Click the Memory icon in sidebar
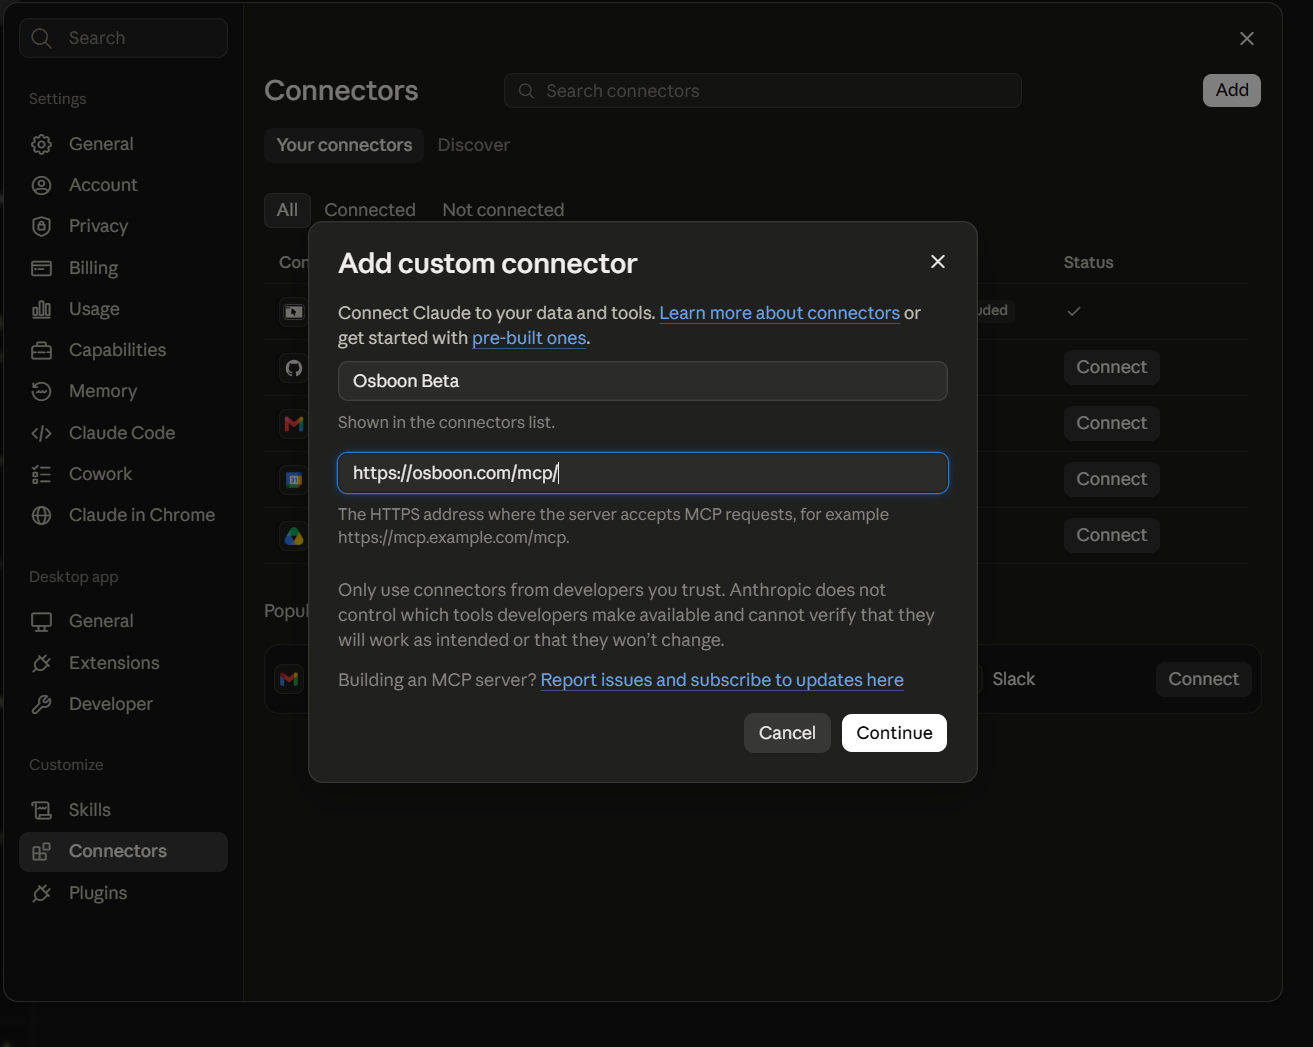The width and height of the screenshot is (1313, 1047). pos(41,391)
